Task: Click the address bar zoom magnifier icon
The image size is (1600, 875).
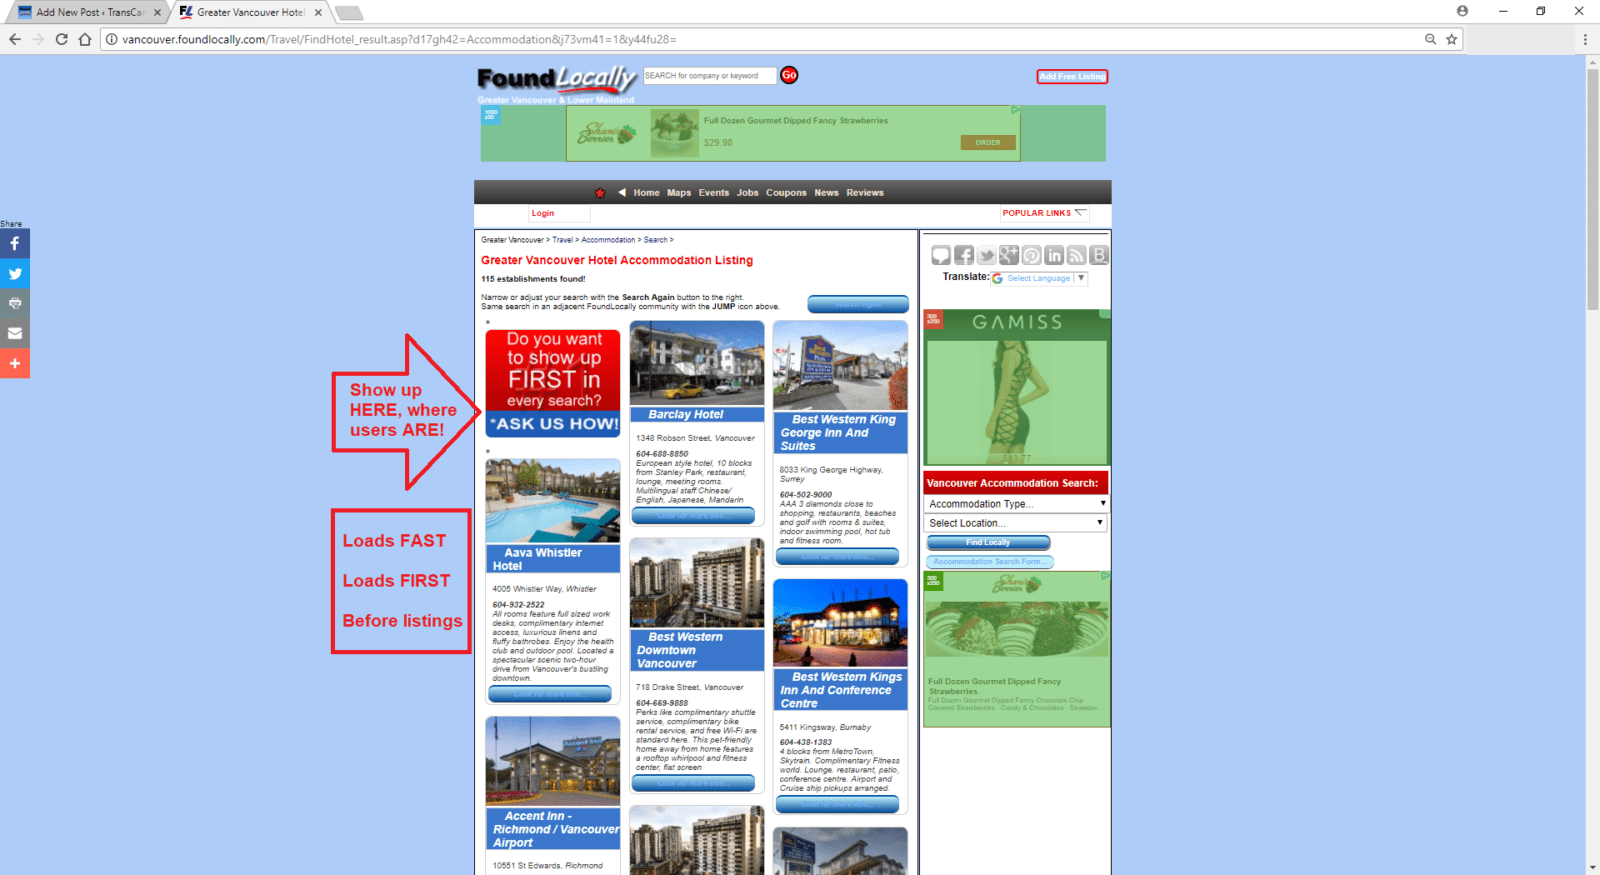Action: click(1430, 39)
